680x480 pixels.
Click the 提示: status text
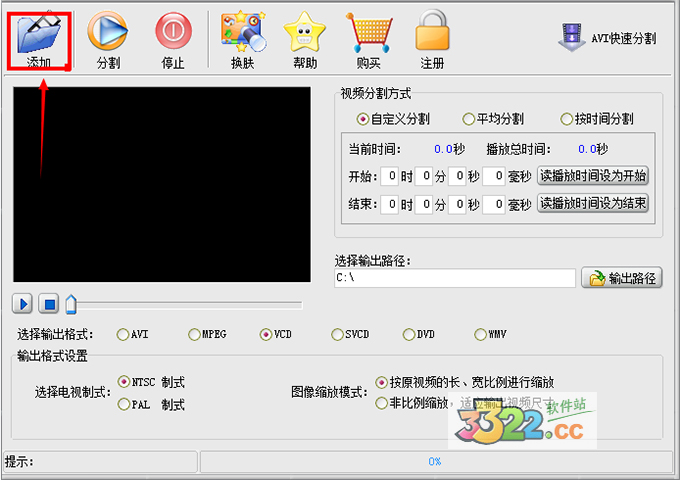pyautogui.click(x=19, y=462)
